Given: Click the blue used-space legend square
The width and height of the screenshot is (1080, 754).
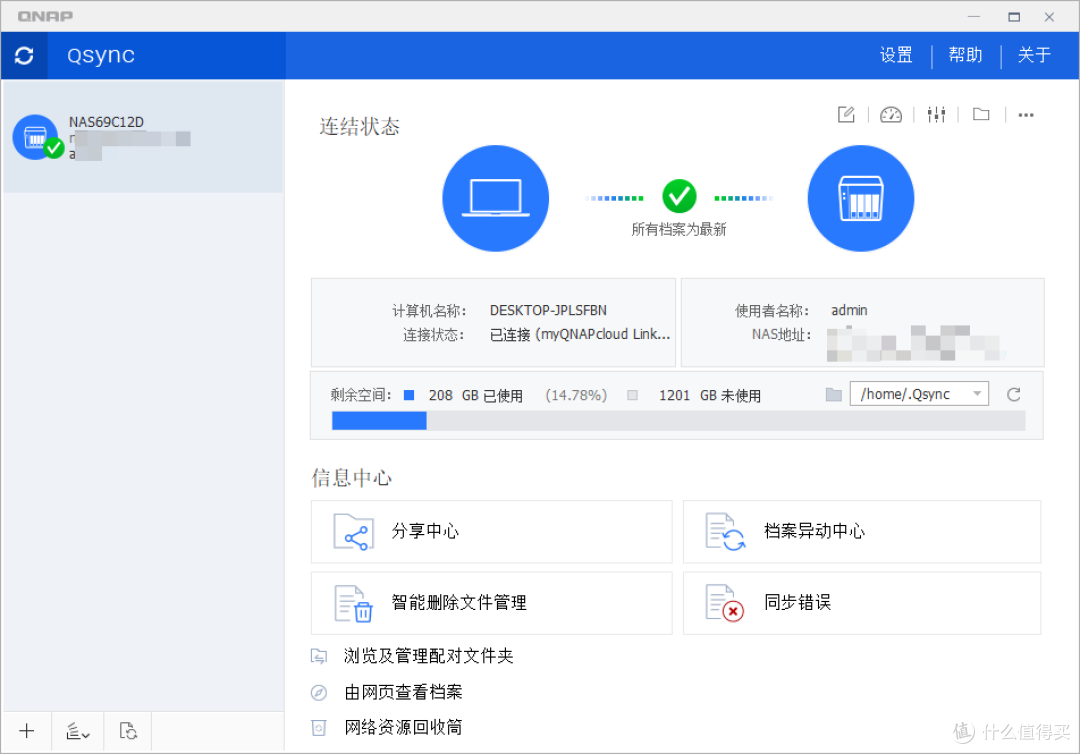Looking at the screenshot, I should pos(409,395).
